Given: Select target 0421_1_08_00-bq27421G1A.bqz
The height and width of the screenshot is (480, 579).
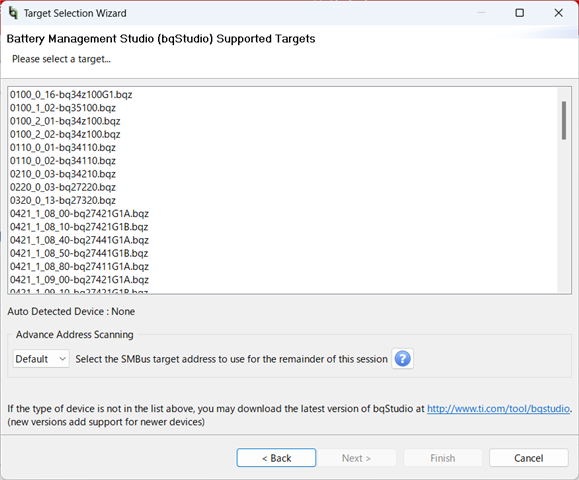Looking at the screenshot, I should coord(79,214).
